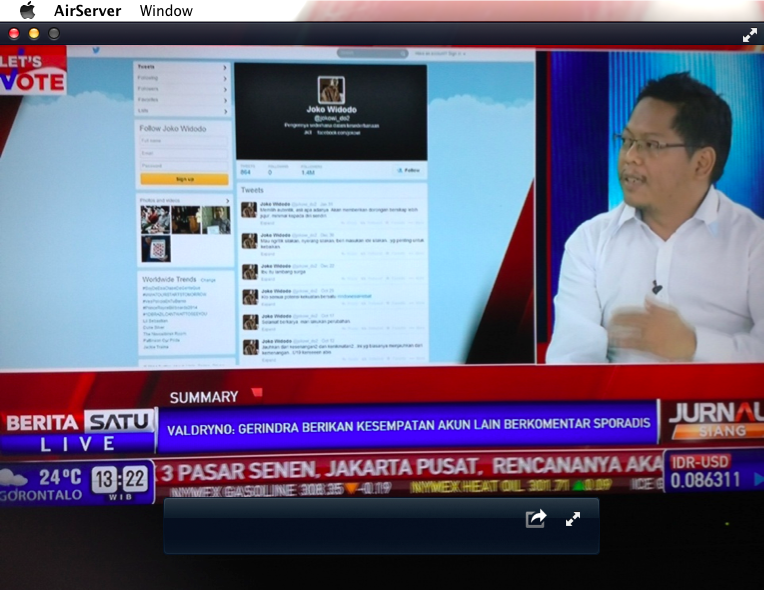The height and width of the screenshot is (590, 764).
Task: Click the SUMMARY label above the headline
Action: coord(204,397)
